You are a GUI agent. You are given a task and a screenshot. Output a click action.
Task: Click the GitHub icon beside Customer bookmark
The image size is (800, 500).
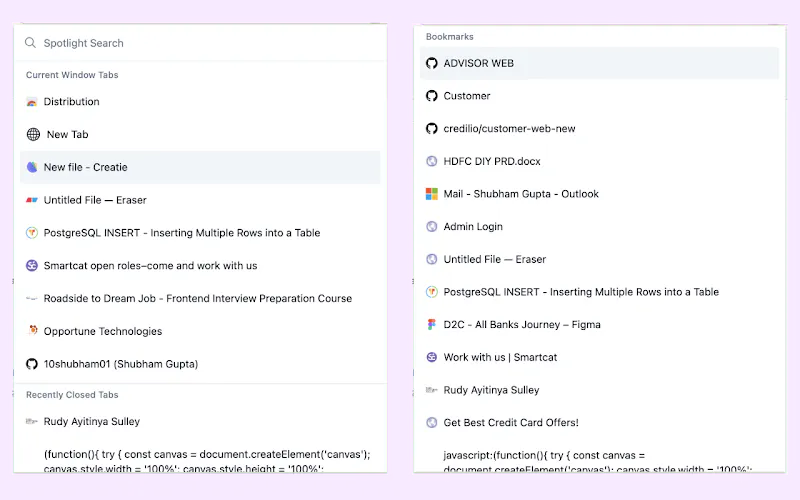tap(432, 96)
